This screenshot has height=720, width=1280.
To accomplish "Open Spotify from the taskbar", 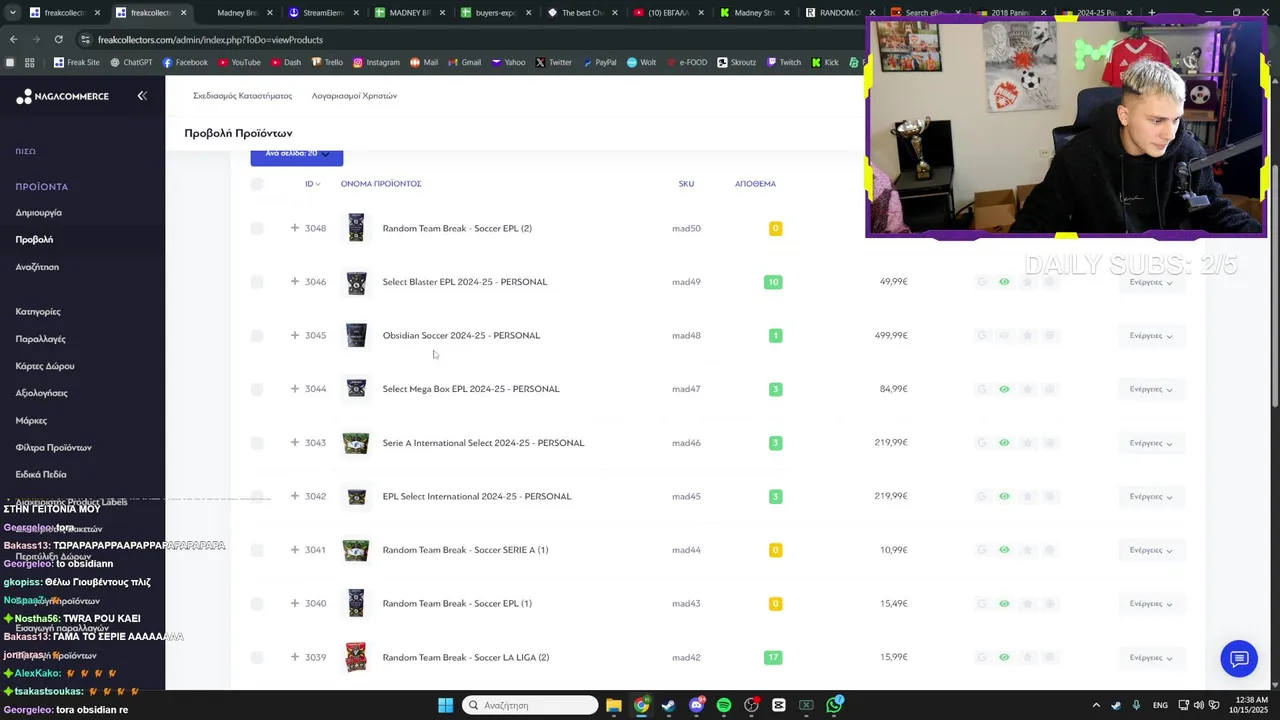I will [x=724, y=705].
